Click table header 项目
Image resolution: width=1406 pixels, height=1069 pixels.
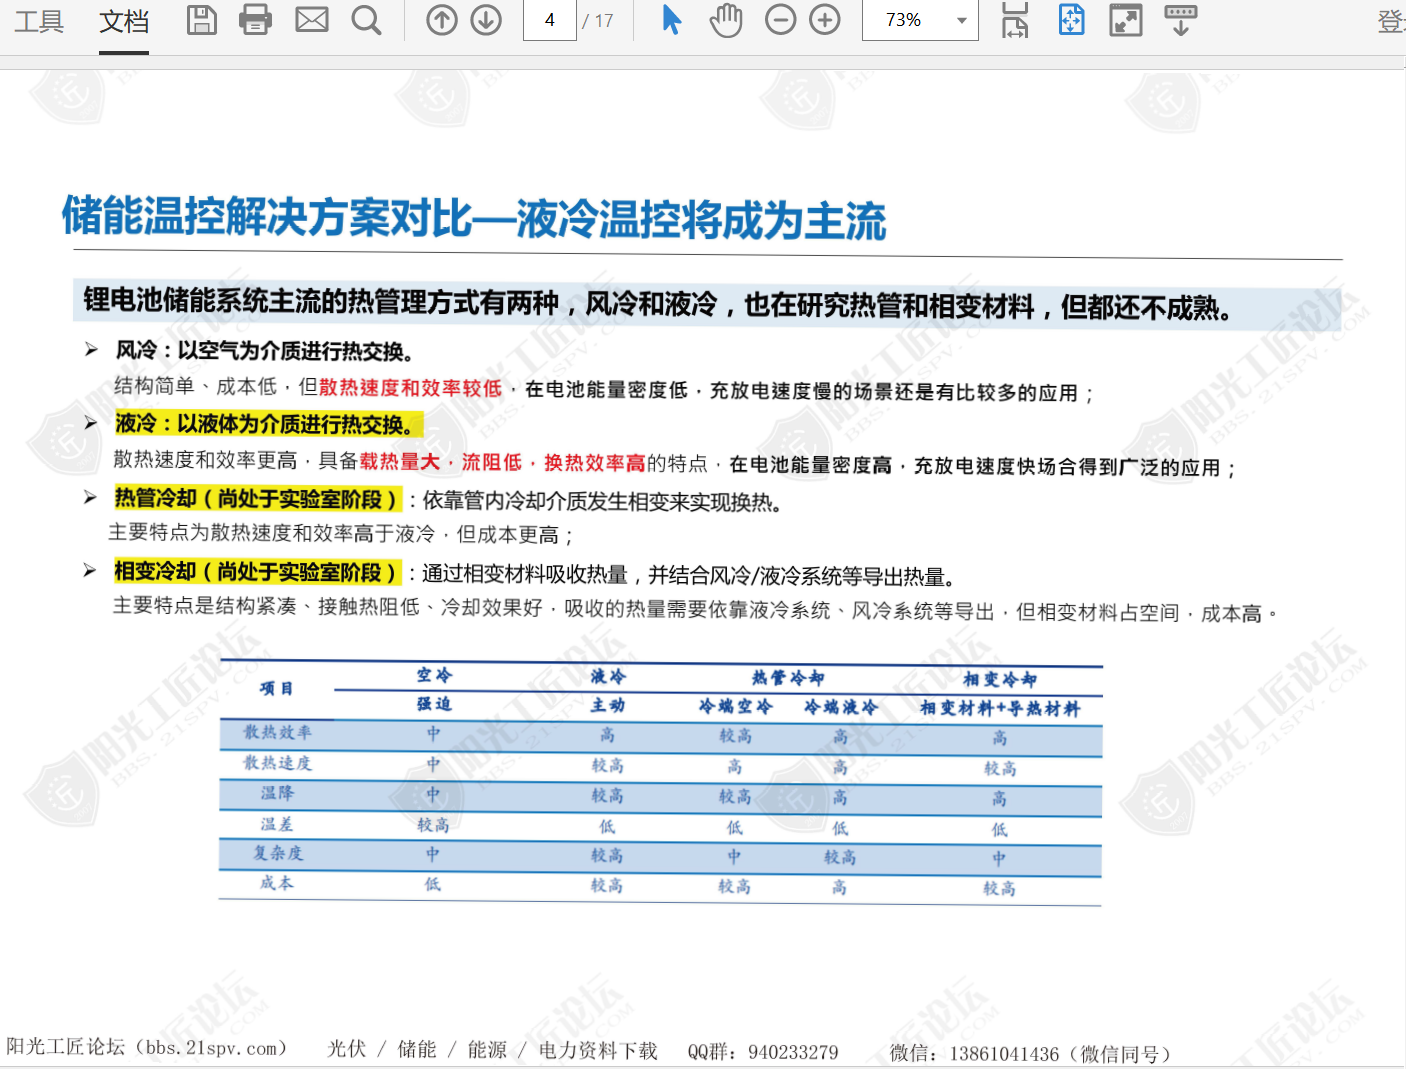tap(276, 688)
